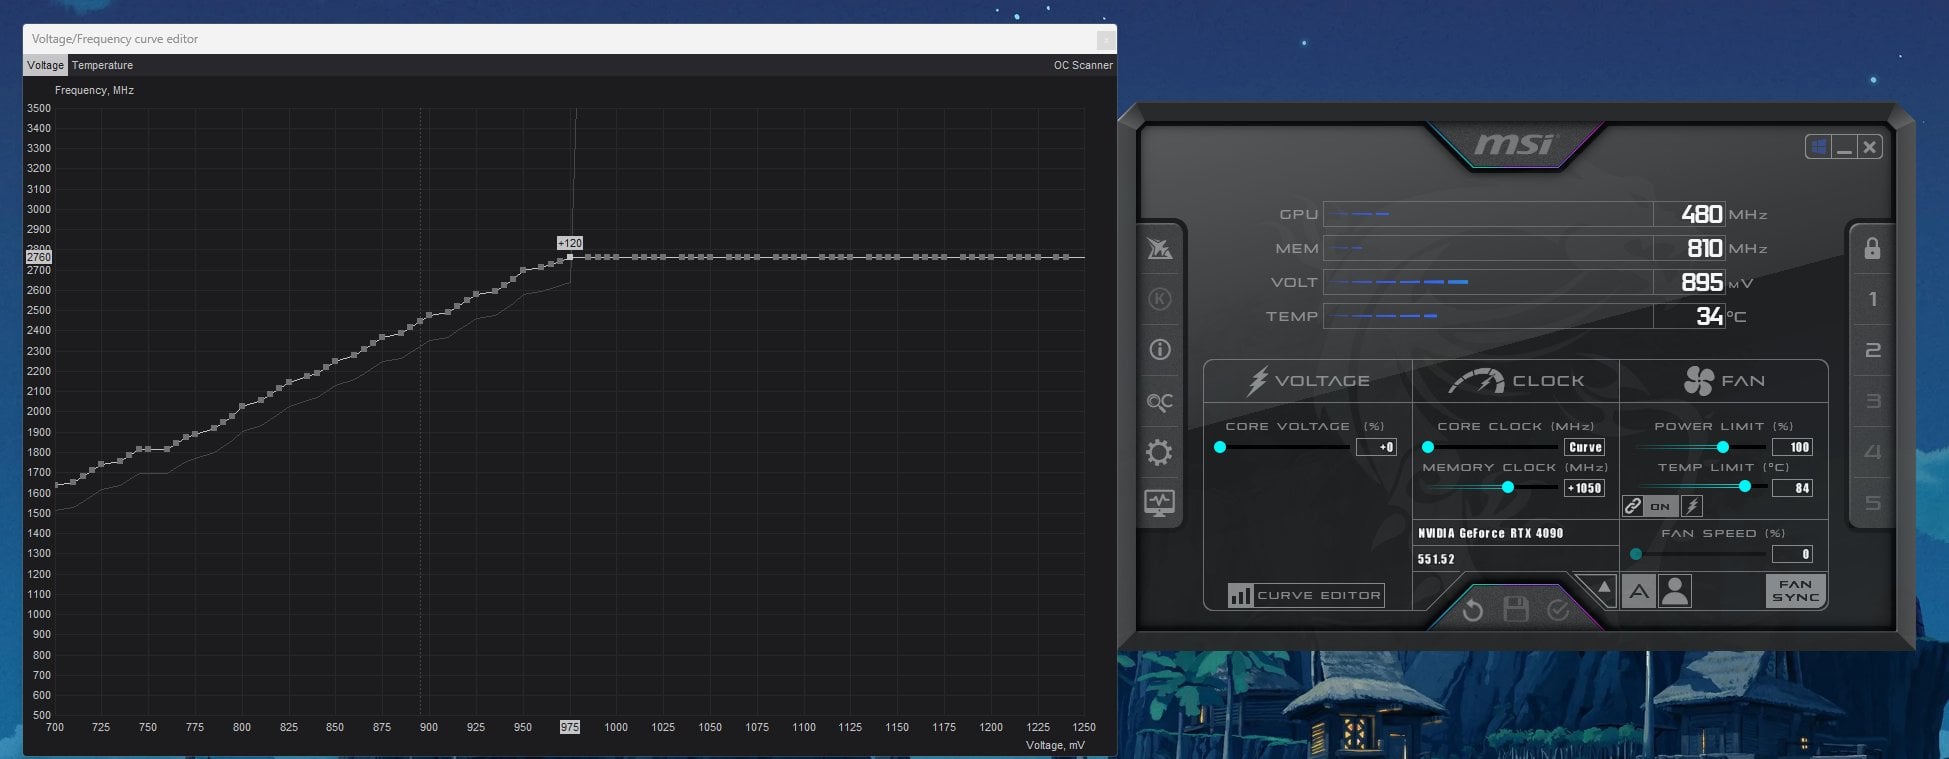Load profile slot 2
The width and height of the screenshot is (1949, 759).
tap(1872, 350)
